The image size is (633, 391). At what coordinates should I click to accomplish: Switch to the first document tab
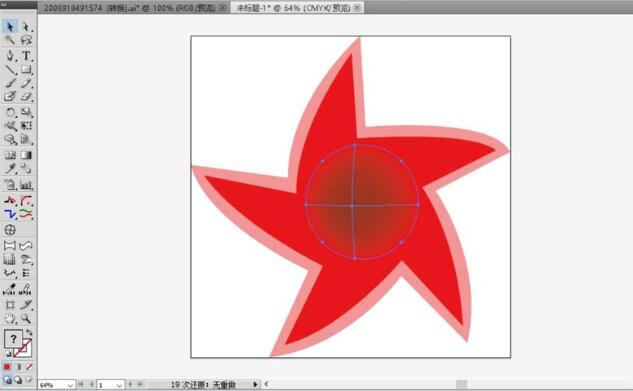pos(133,8)
